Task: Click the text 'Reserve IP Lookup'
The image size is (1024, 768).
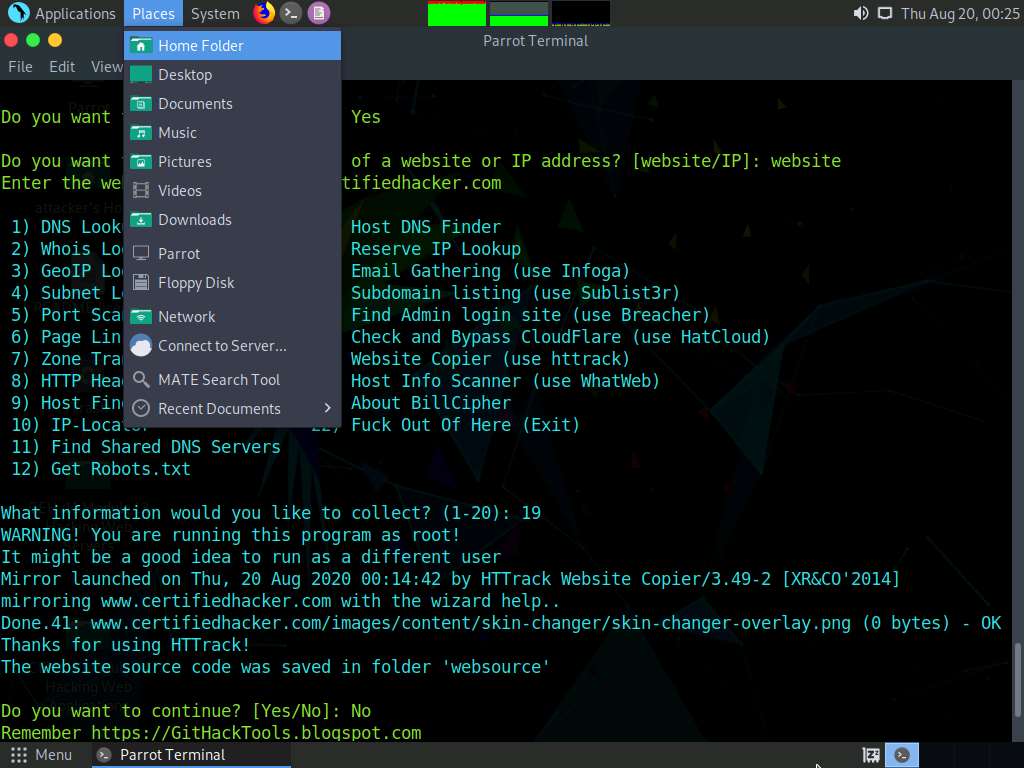Action: pyautogui.click(x=436, y=249)
